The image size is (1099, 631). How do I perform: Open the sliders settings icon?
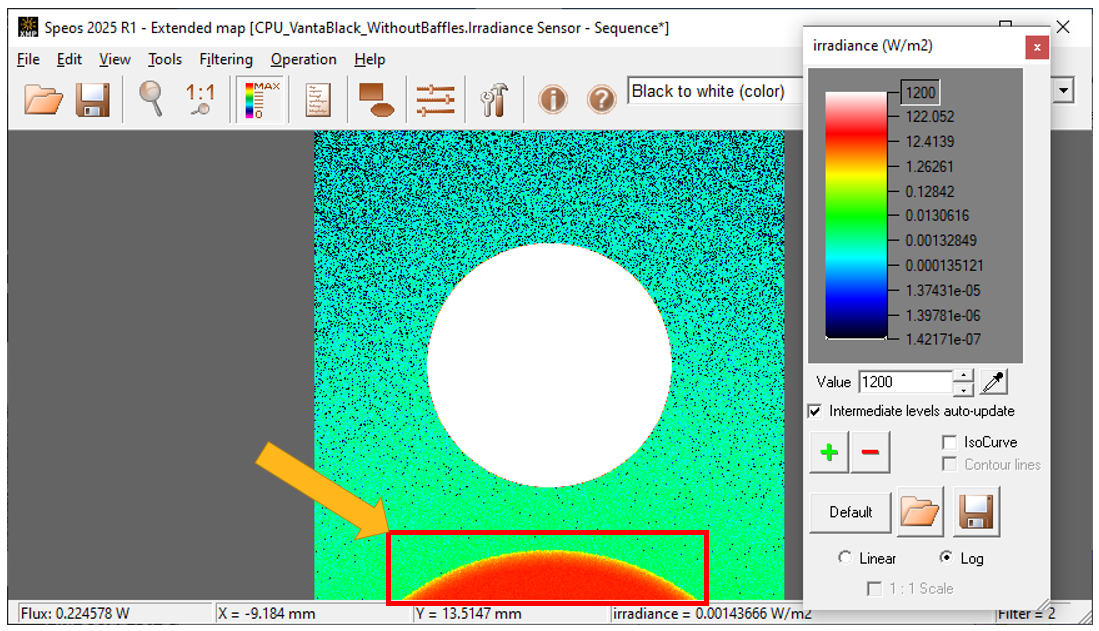tap(435, 100)
